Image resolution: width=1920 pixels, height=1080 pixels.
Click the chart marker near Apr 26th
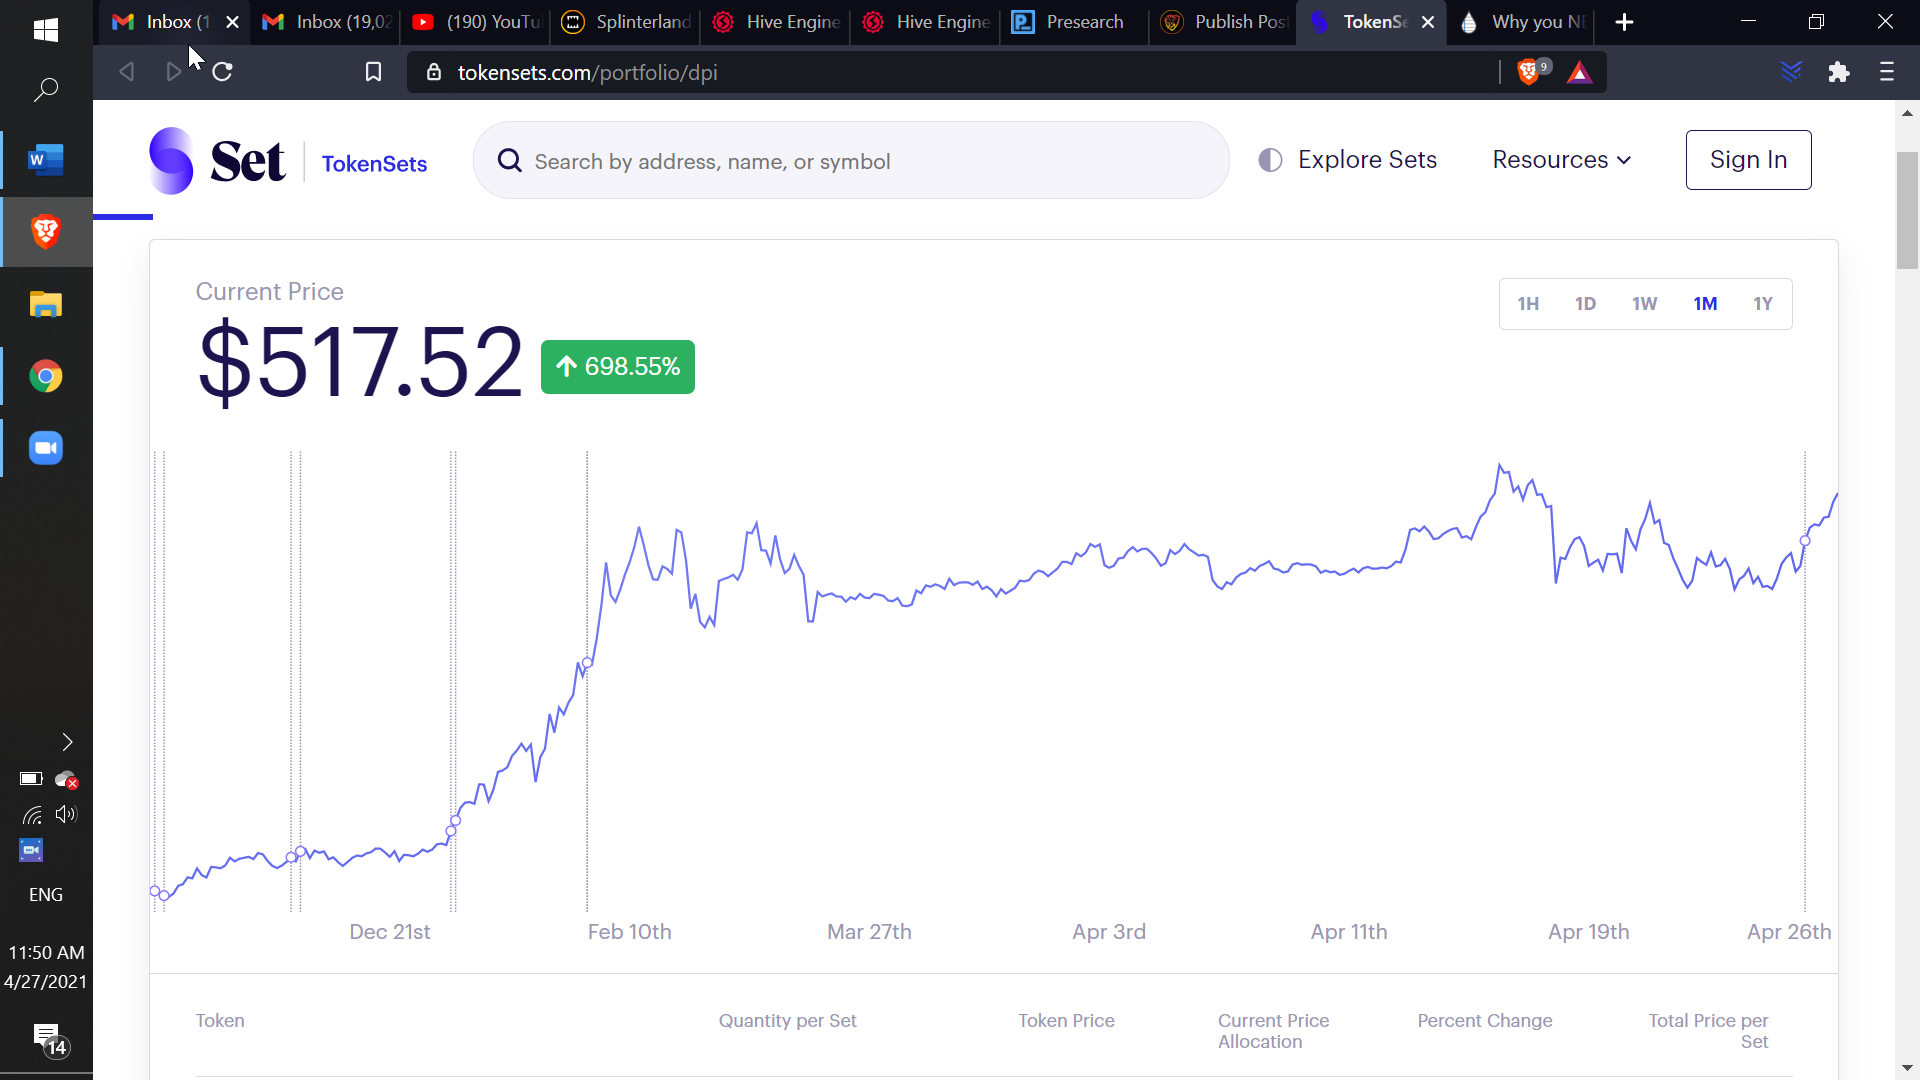pos(1805,541)
